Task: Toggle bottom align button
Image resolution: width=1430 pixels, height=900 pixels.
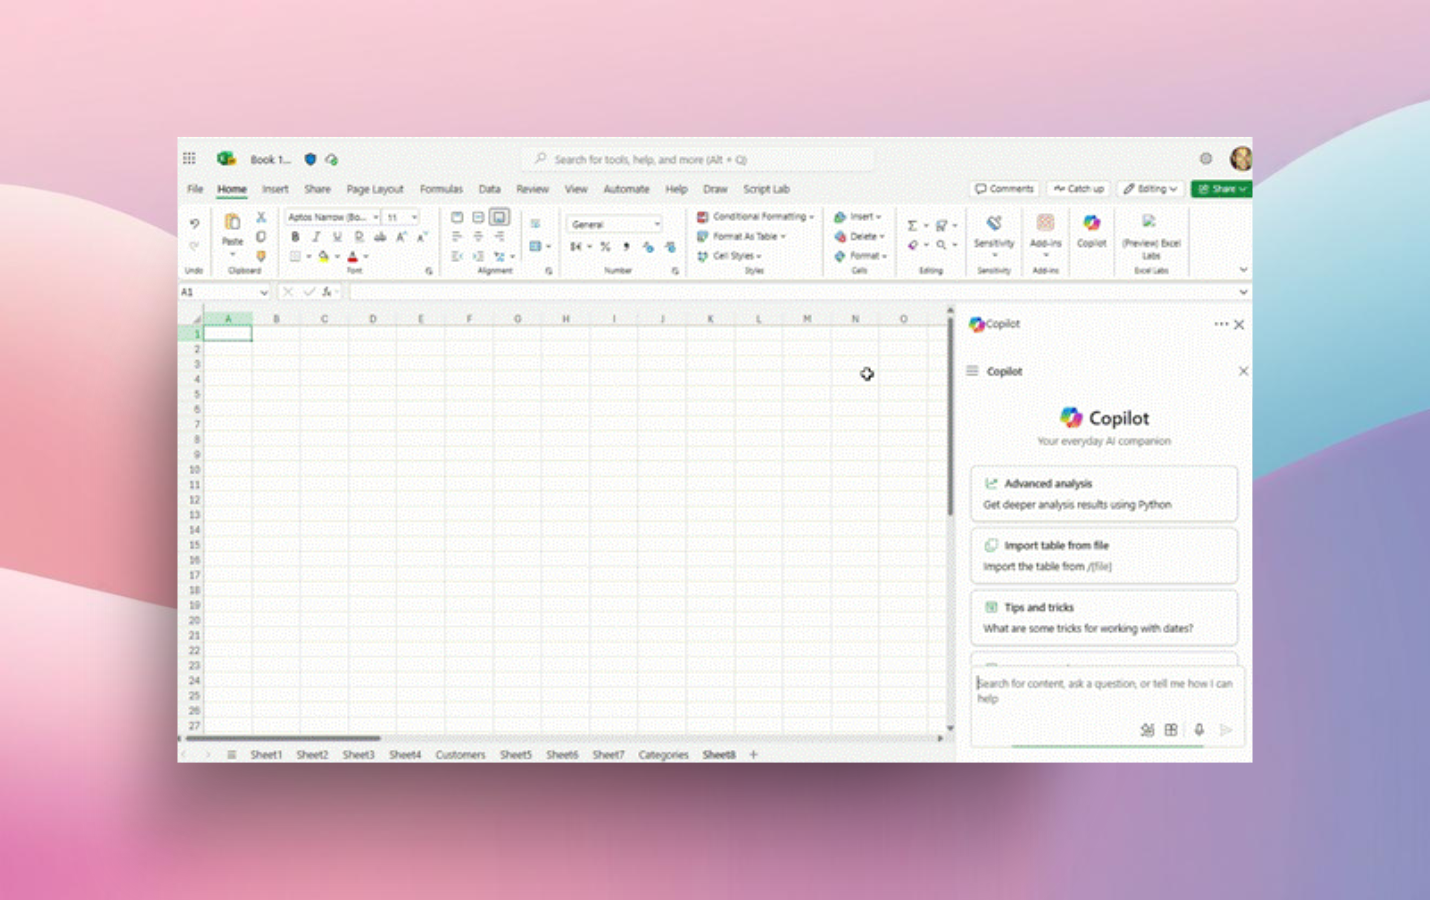Action: (499, 217)
